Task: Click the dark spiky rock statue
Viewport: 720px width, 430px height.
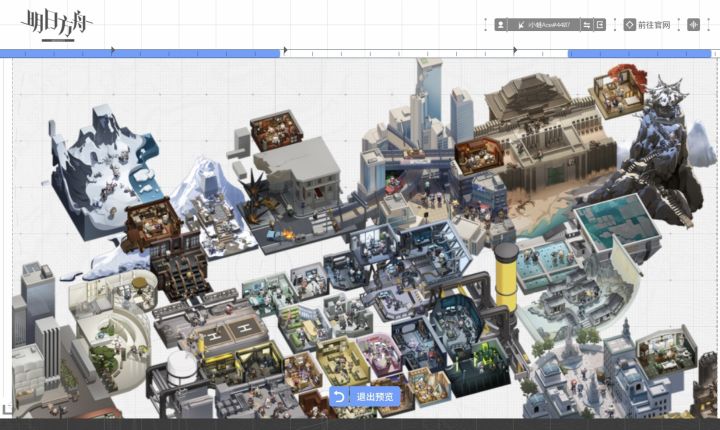Action: point(659,152)
